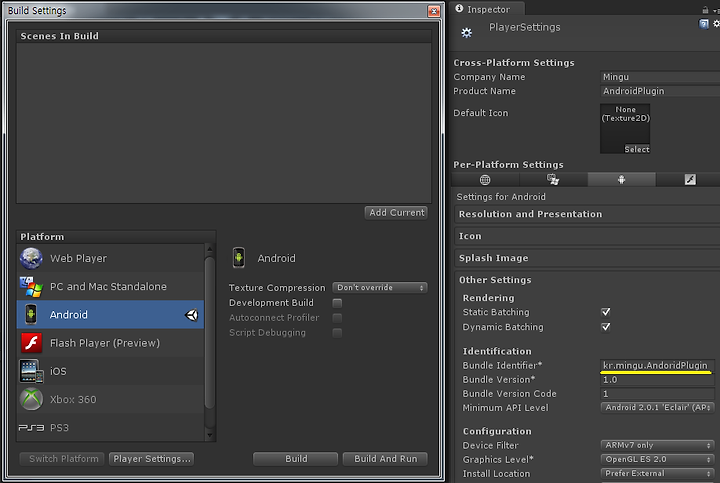
Task: Click the platform list scroll down arrow
Action: [x=209, y=435]
